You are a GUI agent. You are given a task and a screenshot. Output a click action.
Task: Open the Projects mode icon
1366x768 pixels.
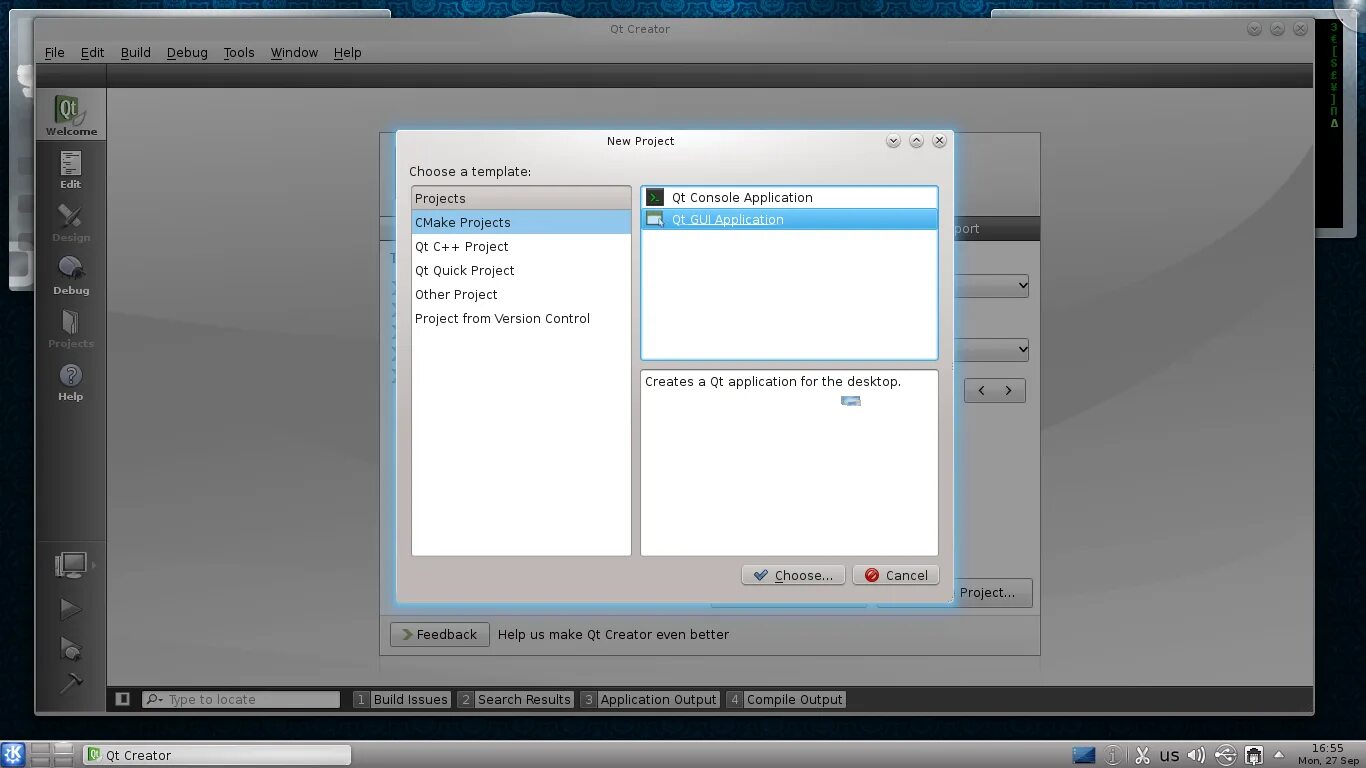coord(70,328)
